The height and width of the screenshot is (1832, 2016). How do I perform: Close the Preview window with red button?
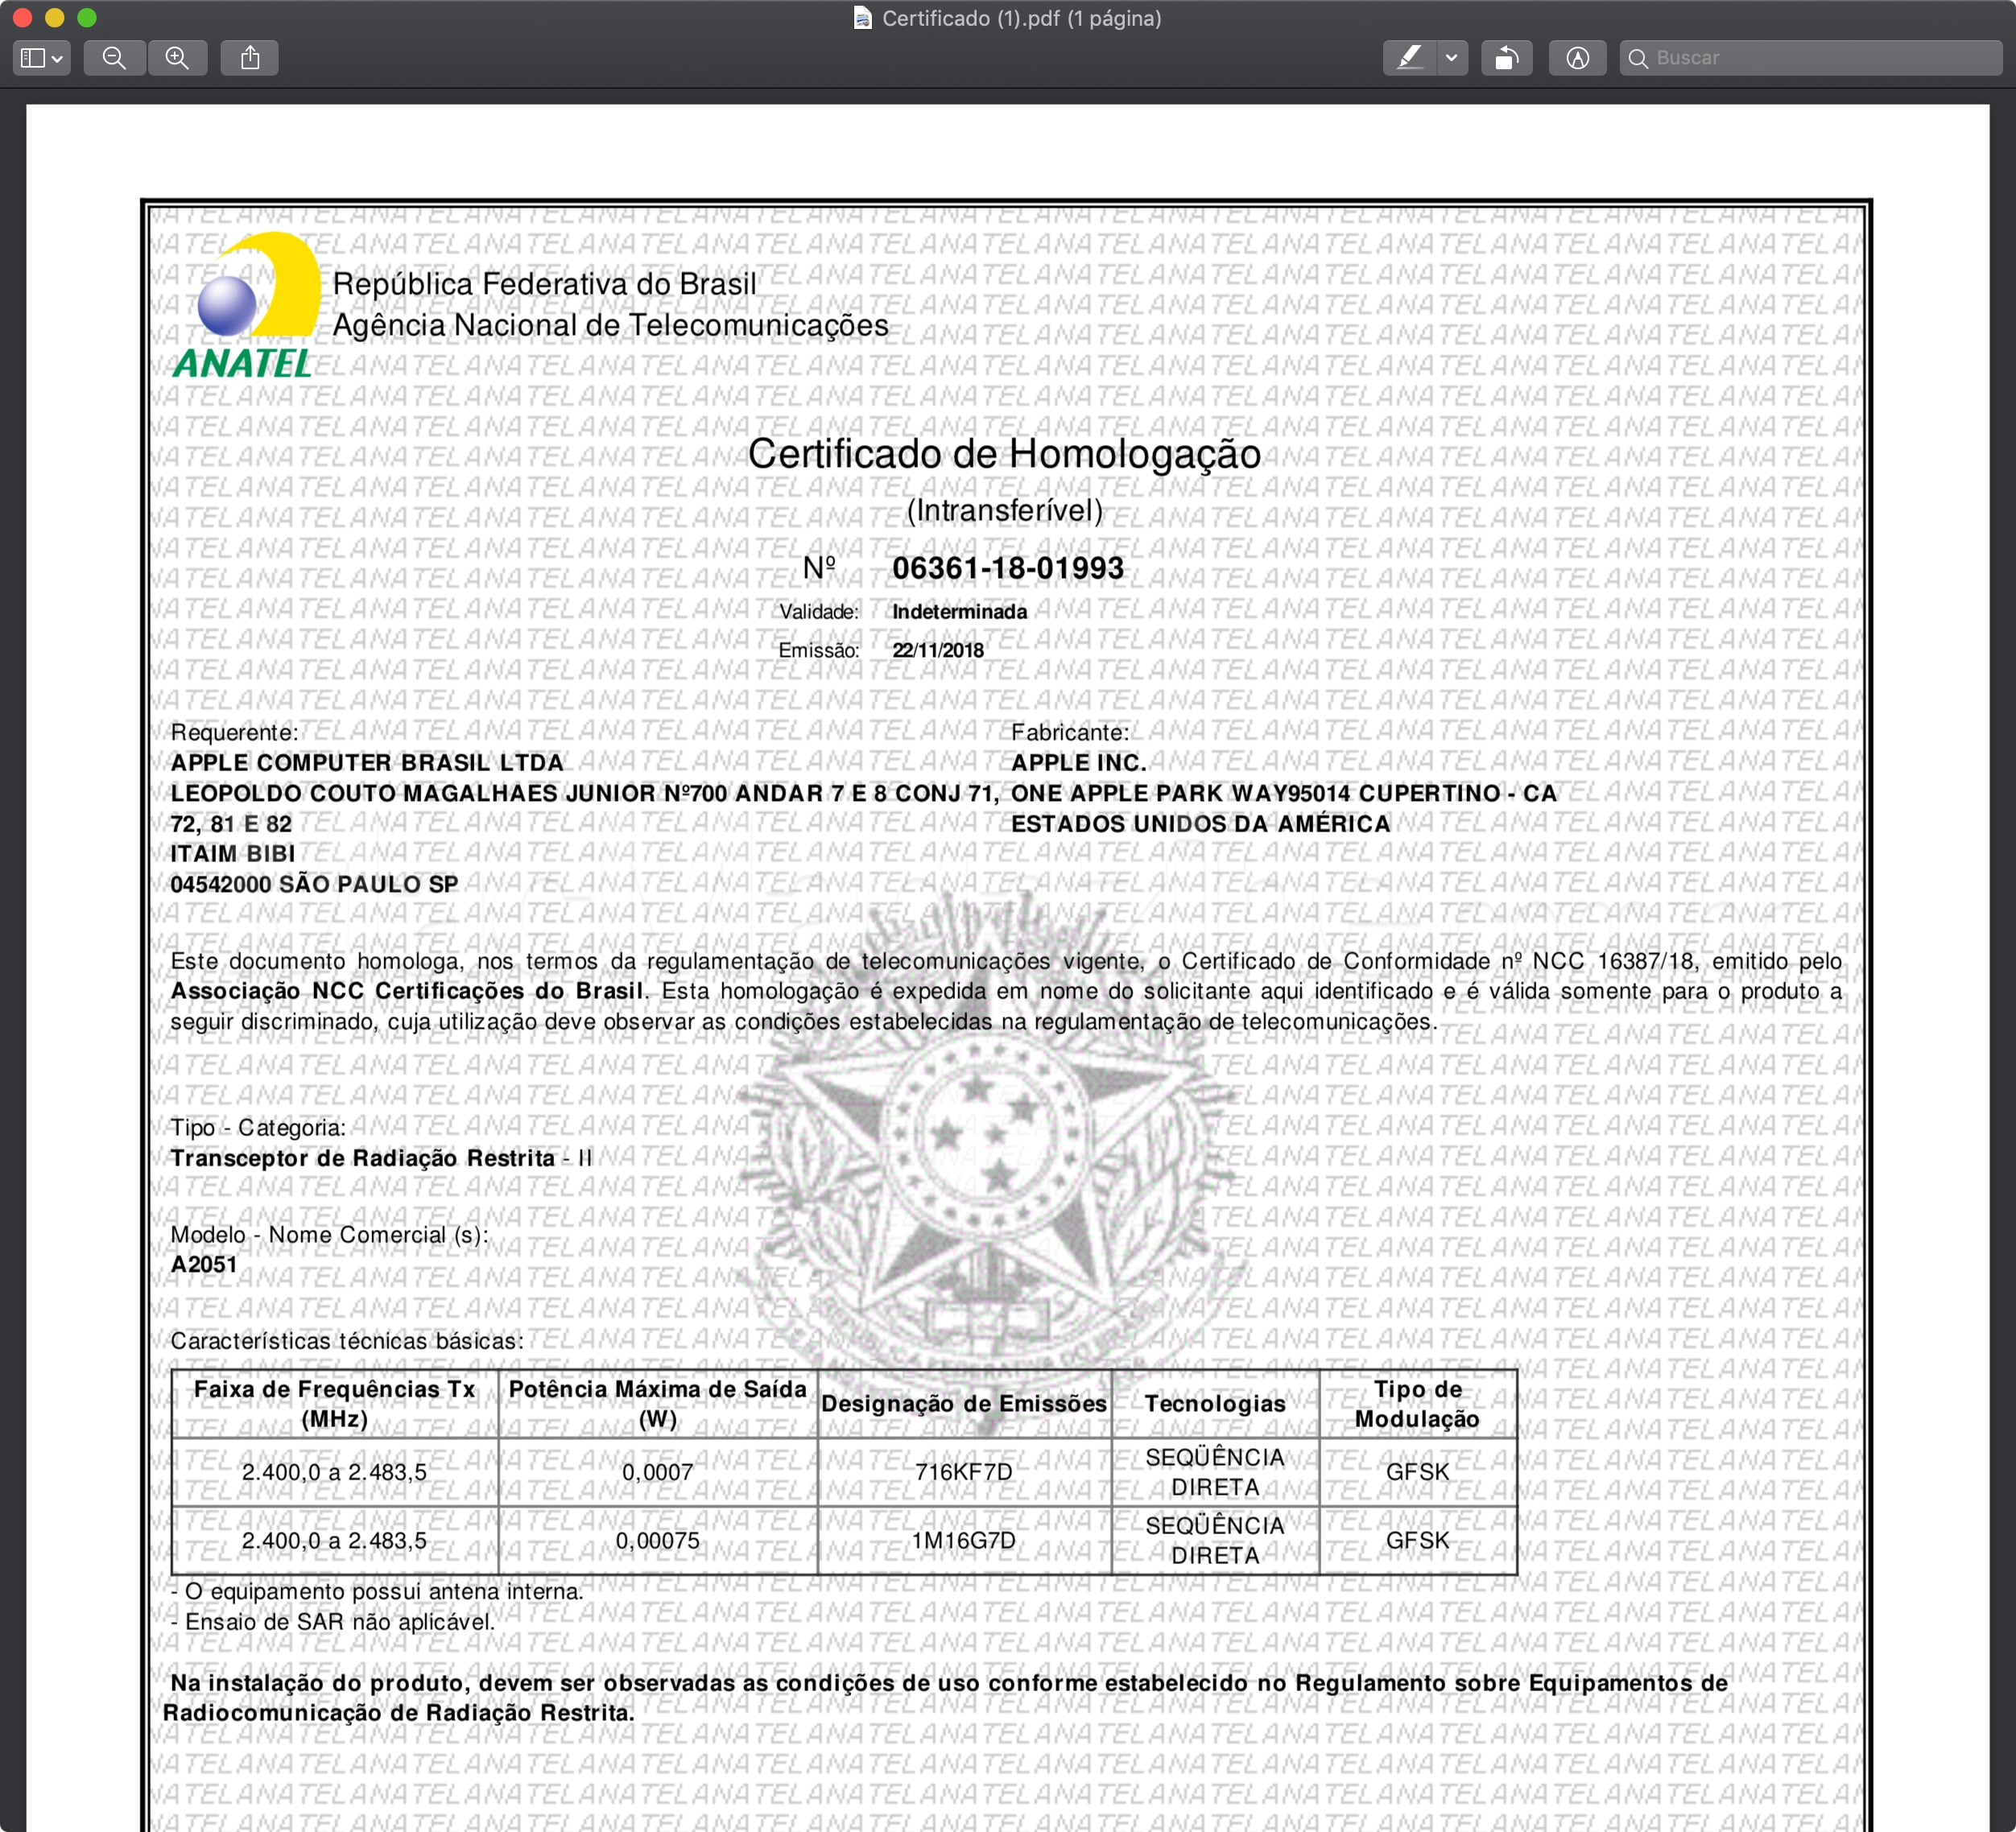coord(23,17)
